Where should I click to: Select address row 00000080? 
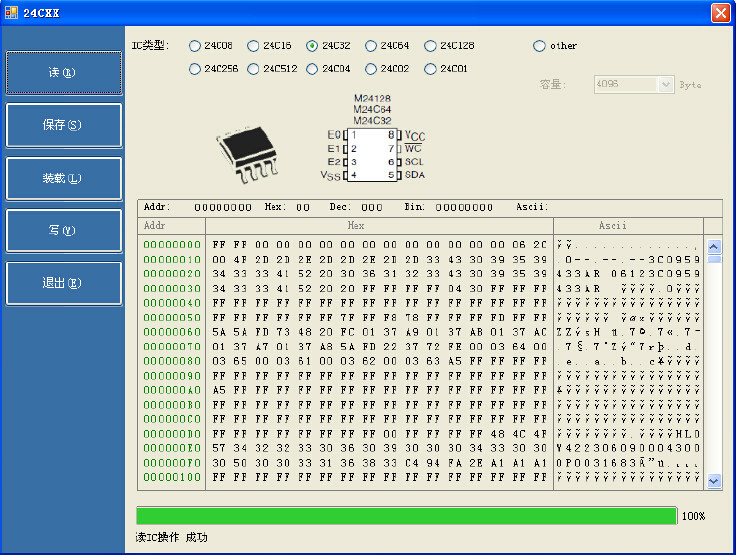pos(172,361)
